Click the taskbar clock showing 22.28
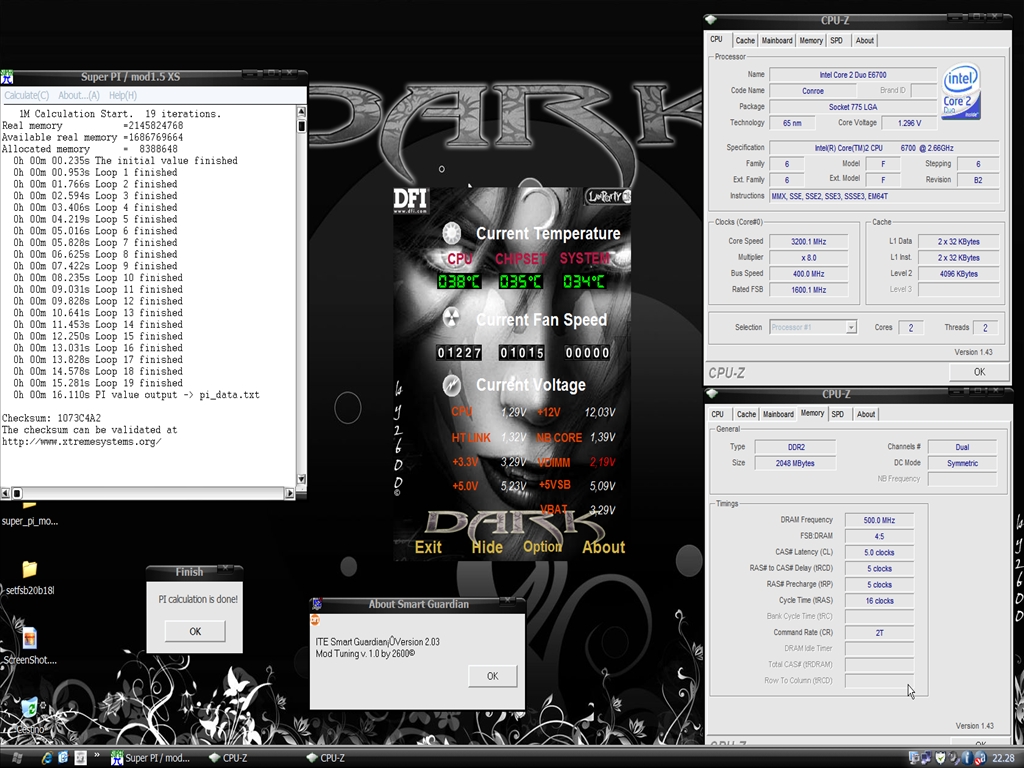 [x=1003, y=758]
